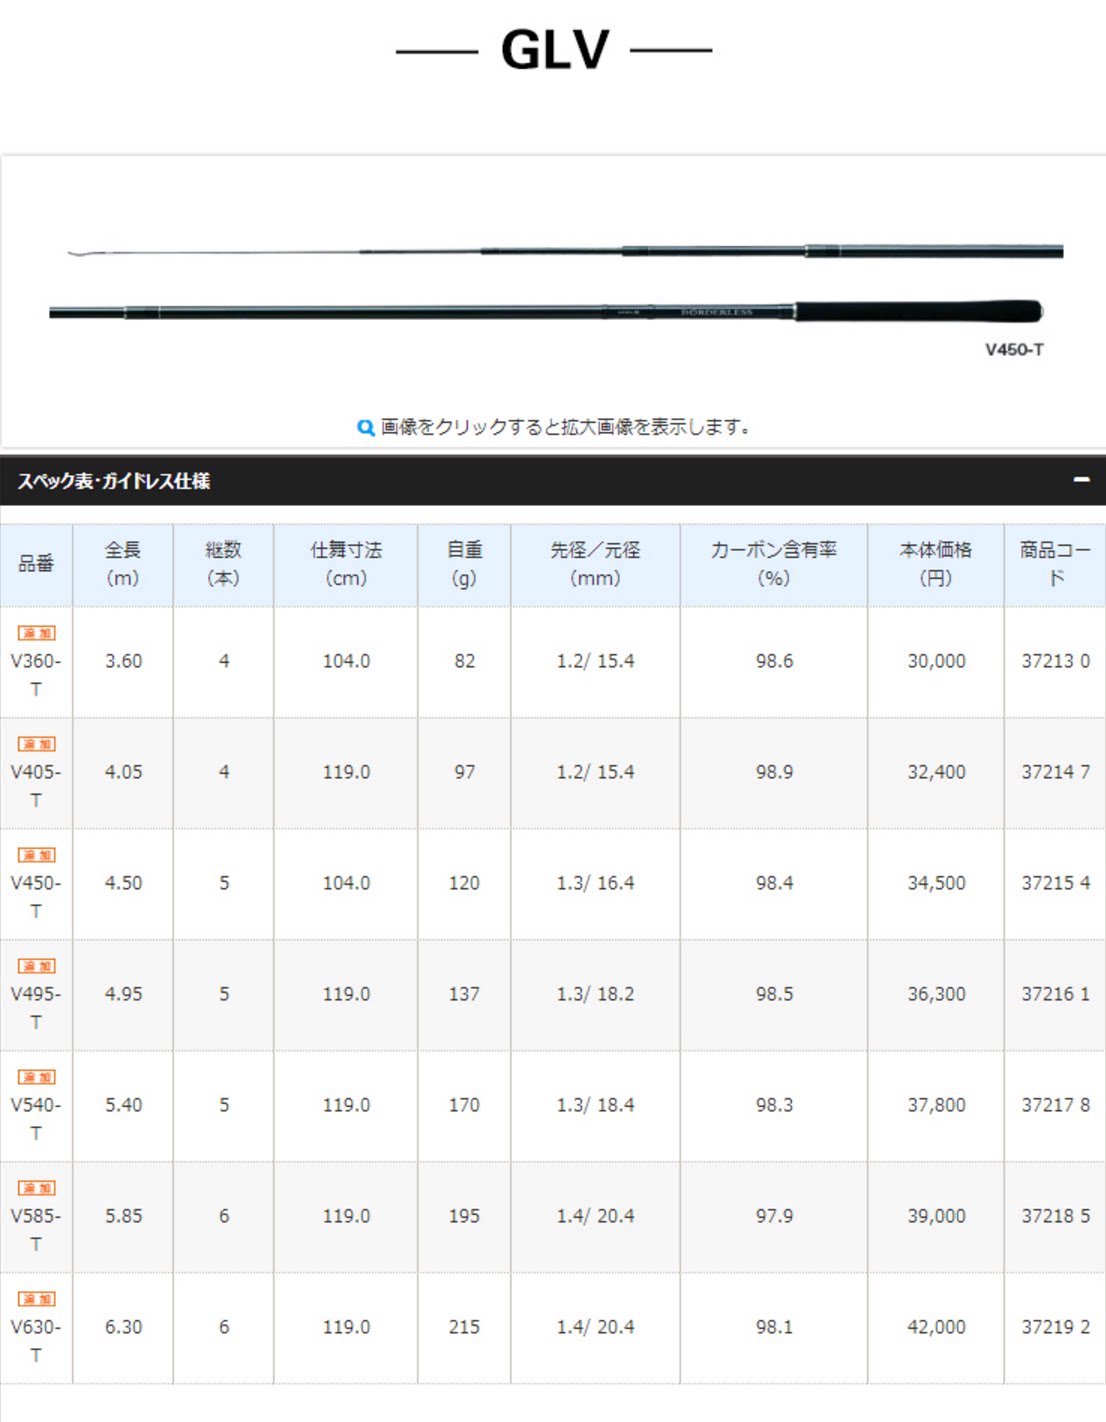Click the diameter value 1.3/ 18.4
The image size is (1106, 1422).
595,1105
